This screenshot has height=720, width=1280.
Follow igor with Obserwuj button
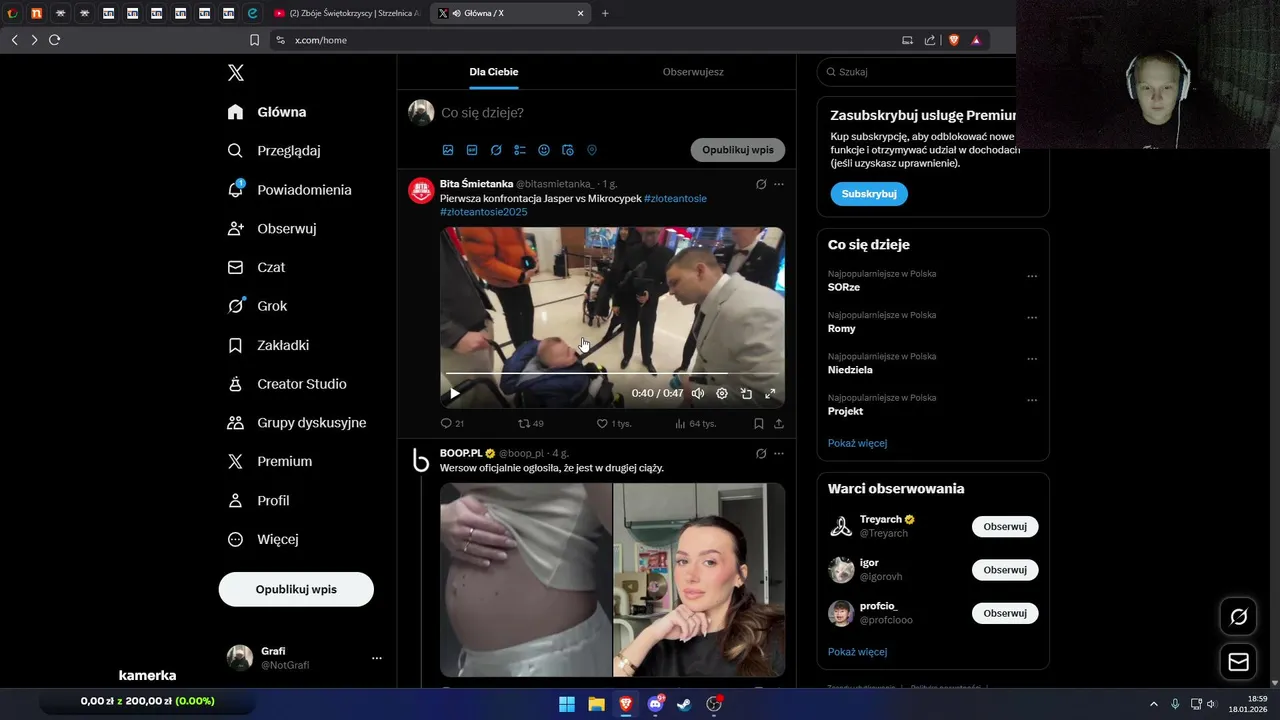click(1005, 570)
